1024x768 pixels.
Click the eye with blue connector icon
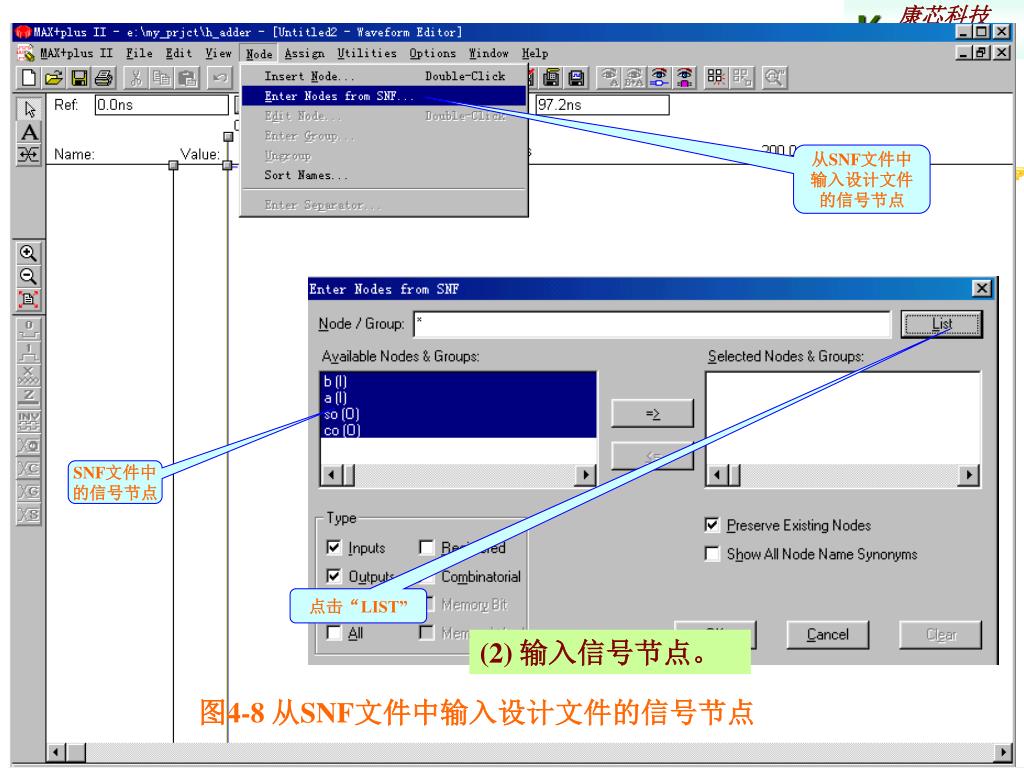pyautogui.click(x=660, y=78)
